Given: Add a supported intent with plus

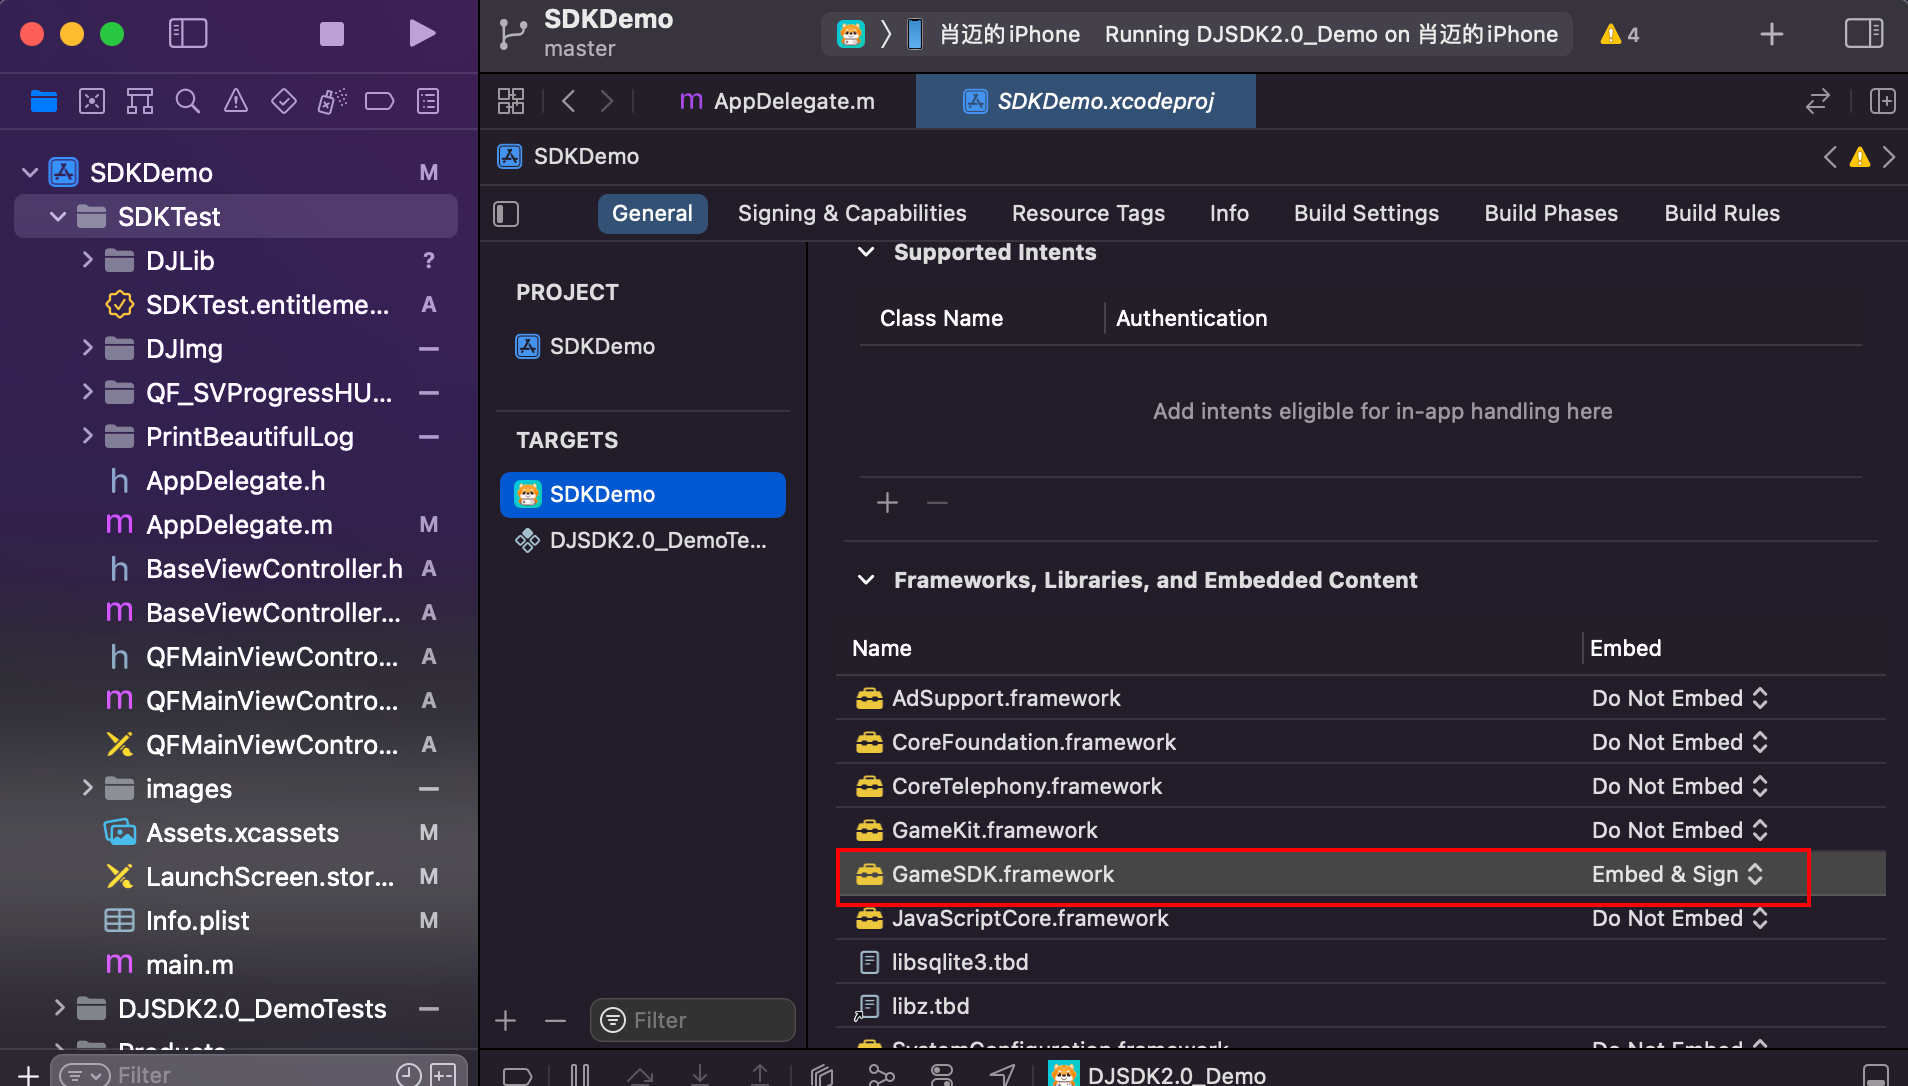Looking at the screenshot, I should [887, 502].
